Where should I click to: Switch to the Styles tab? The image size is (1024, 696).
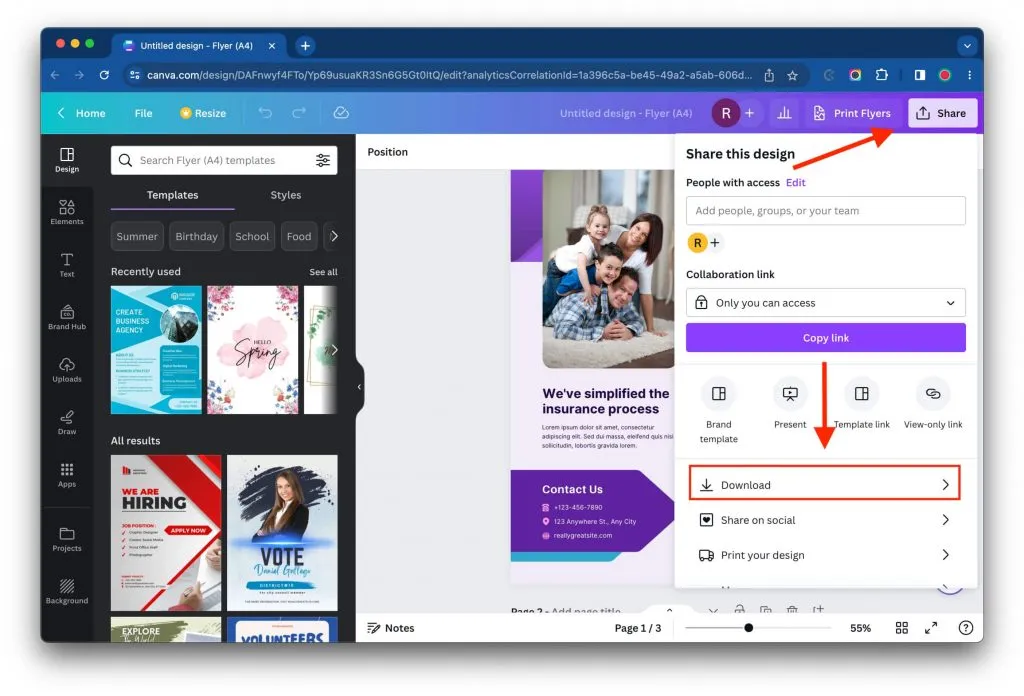[x=285, y=195]
